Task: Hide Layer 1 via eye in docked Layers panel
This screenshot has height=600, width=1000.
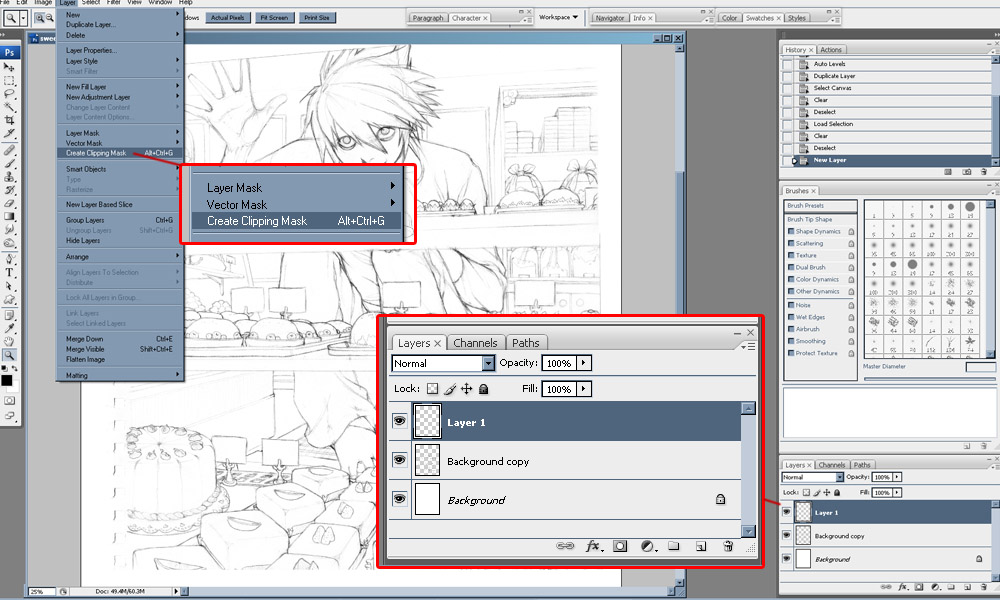Action: (786, 512)
